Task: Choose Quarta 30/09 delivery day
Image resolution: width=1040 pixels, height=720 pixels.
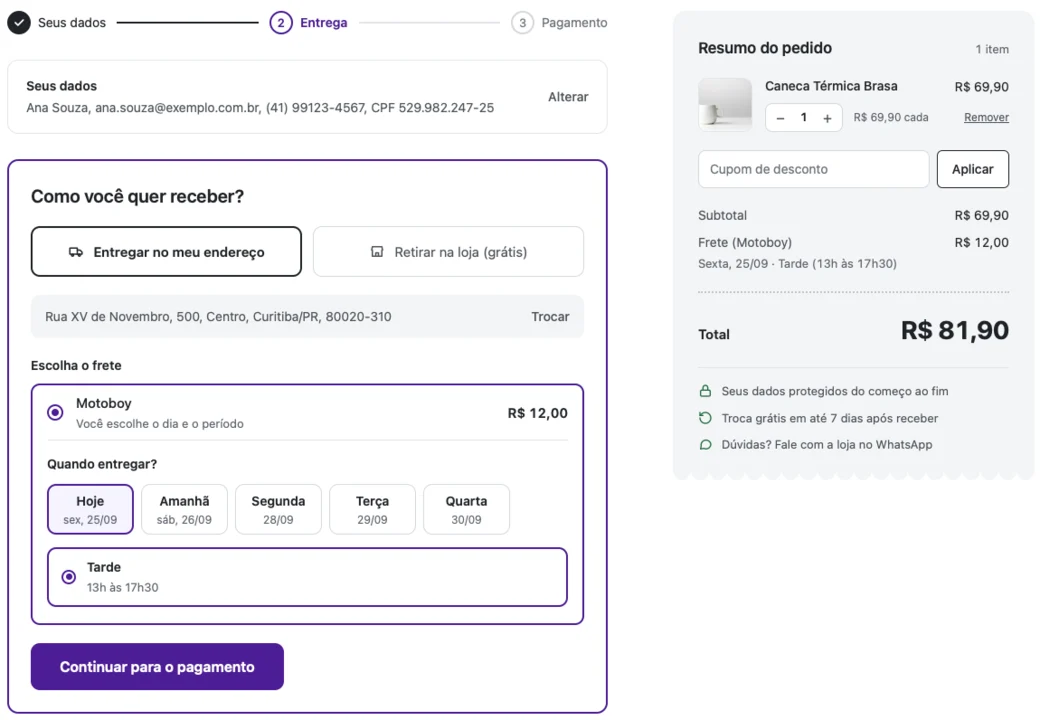Action: coord(467,509)
